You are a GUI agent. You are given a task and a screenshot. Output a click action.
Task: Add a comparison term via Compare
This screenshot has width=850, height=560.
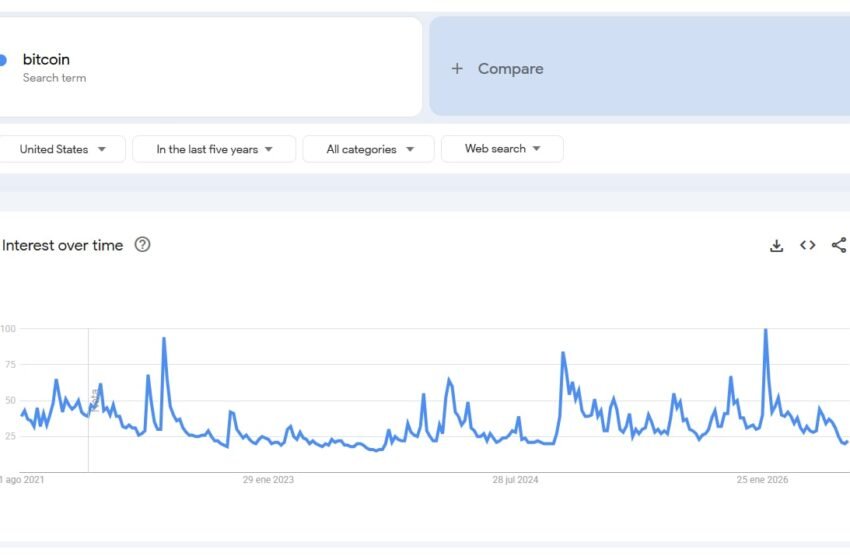640,66
